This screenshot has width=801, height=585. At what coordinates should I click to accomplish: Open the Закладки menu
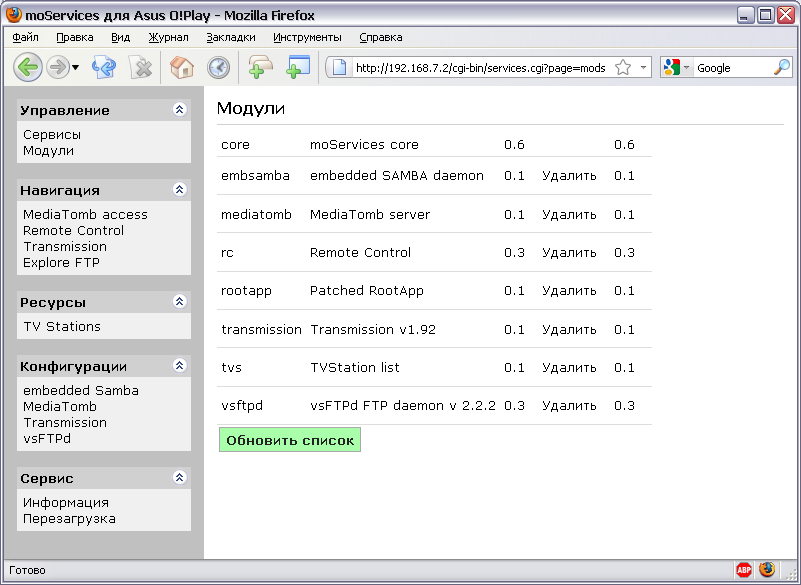pyautogui.click(x=230, y=37)
